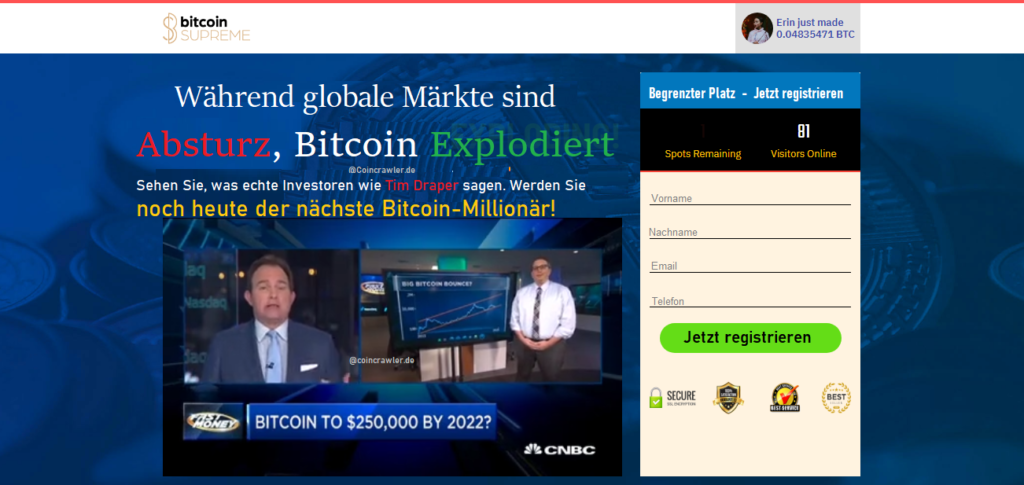This screenshot has height=485, width=1024.
Task: Click the Best Service checkmark badge
Action: 785,398
